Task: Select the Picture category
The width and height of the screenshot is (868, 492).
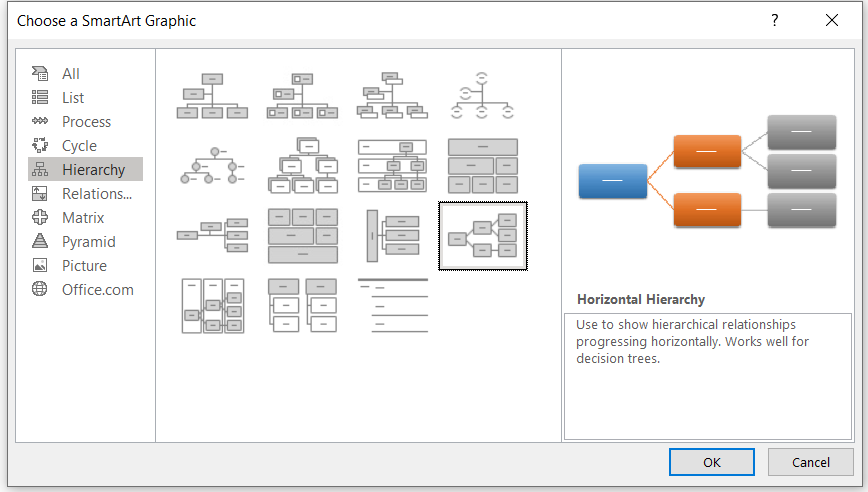Action: (x=85, y=266)
